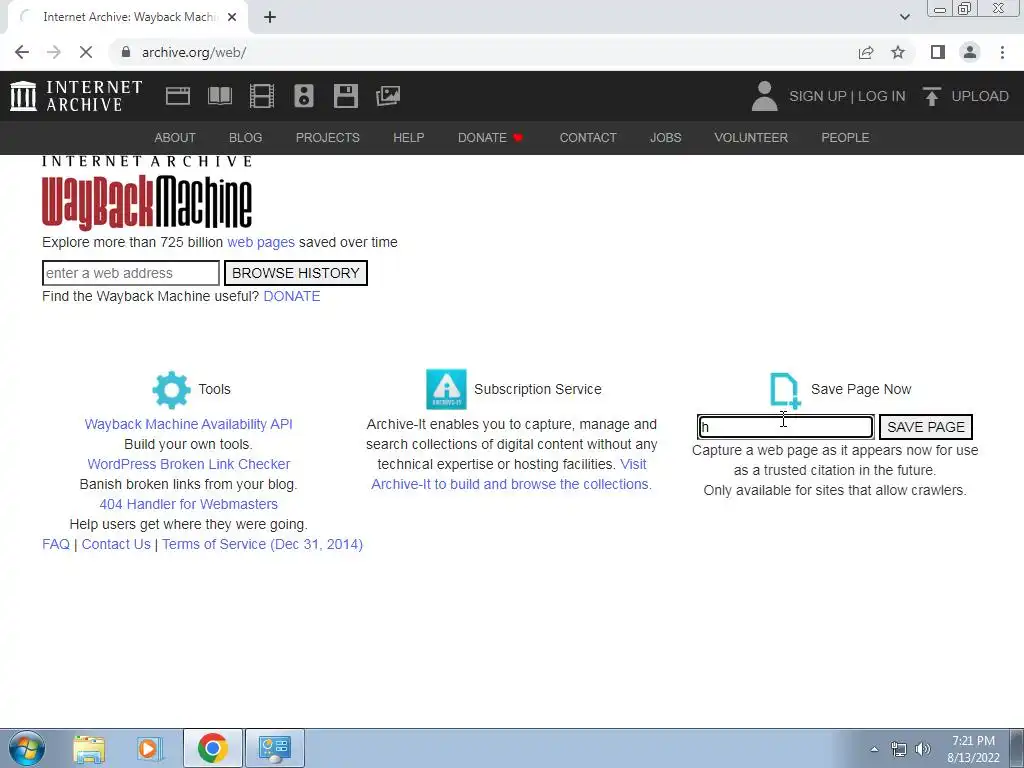Image resolution: width=1024 pixels, height=768 pixels.
Task: Click DONATE link below search box
Action: (292, 296)
